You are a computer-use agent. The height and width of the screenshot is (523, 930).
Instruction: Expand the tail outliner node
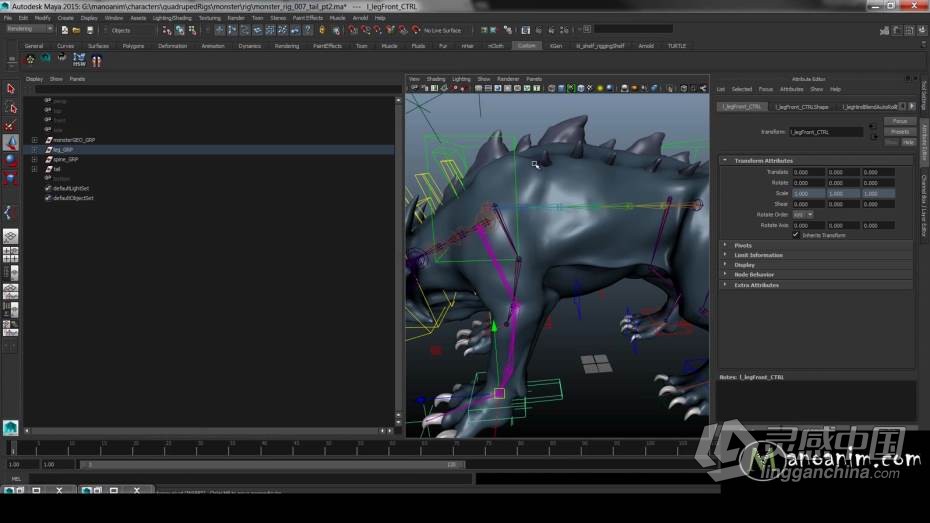click(x=34, y=169)
